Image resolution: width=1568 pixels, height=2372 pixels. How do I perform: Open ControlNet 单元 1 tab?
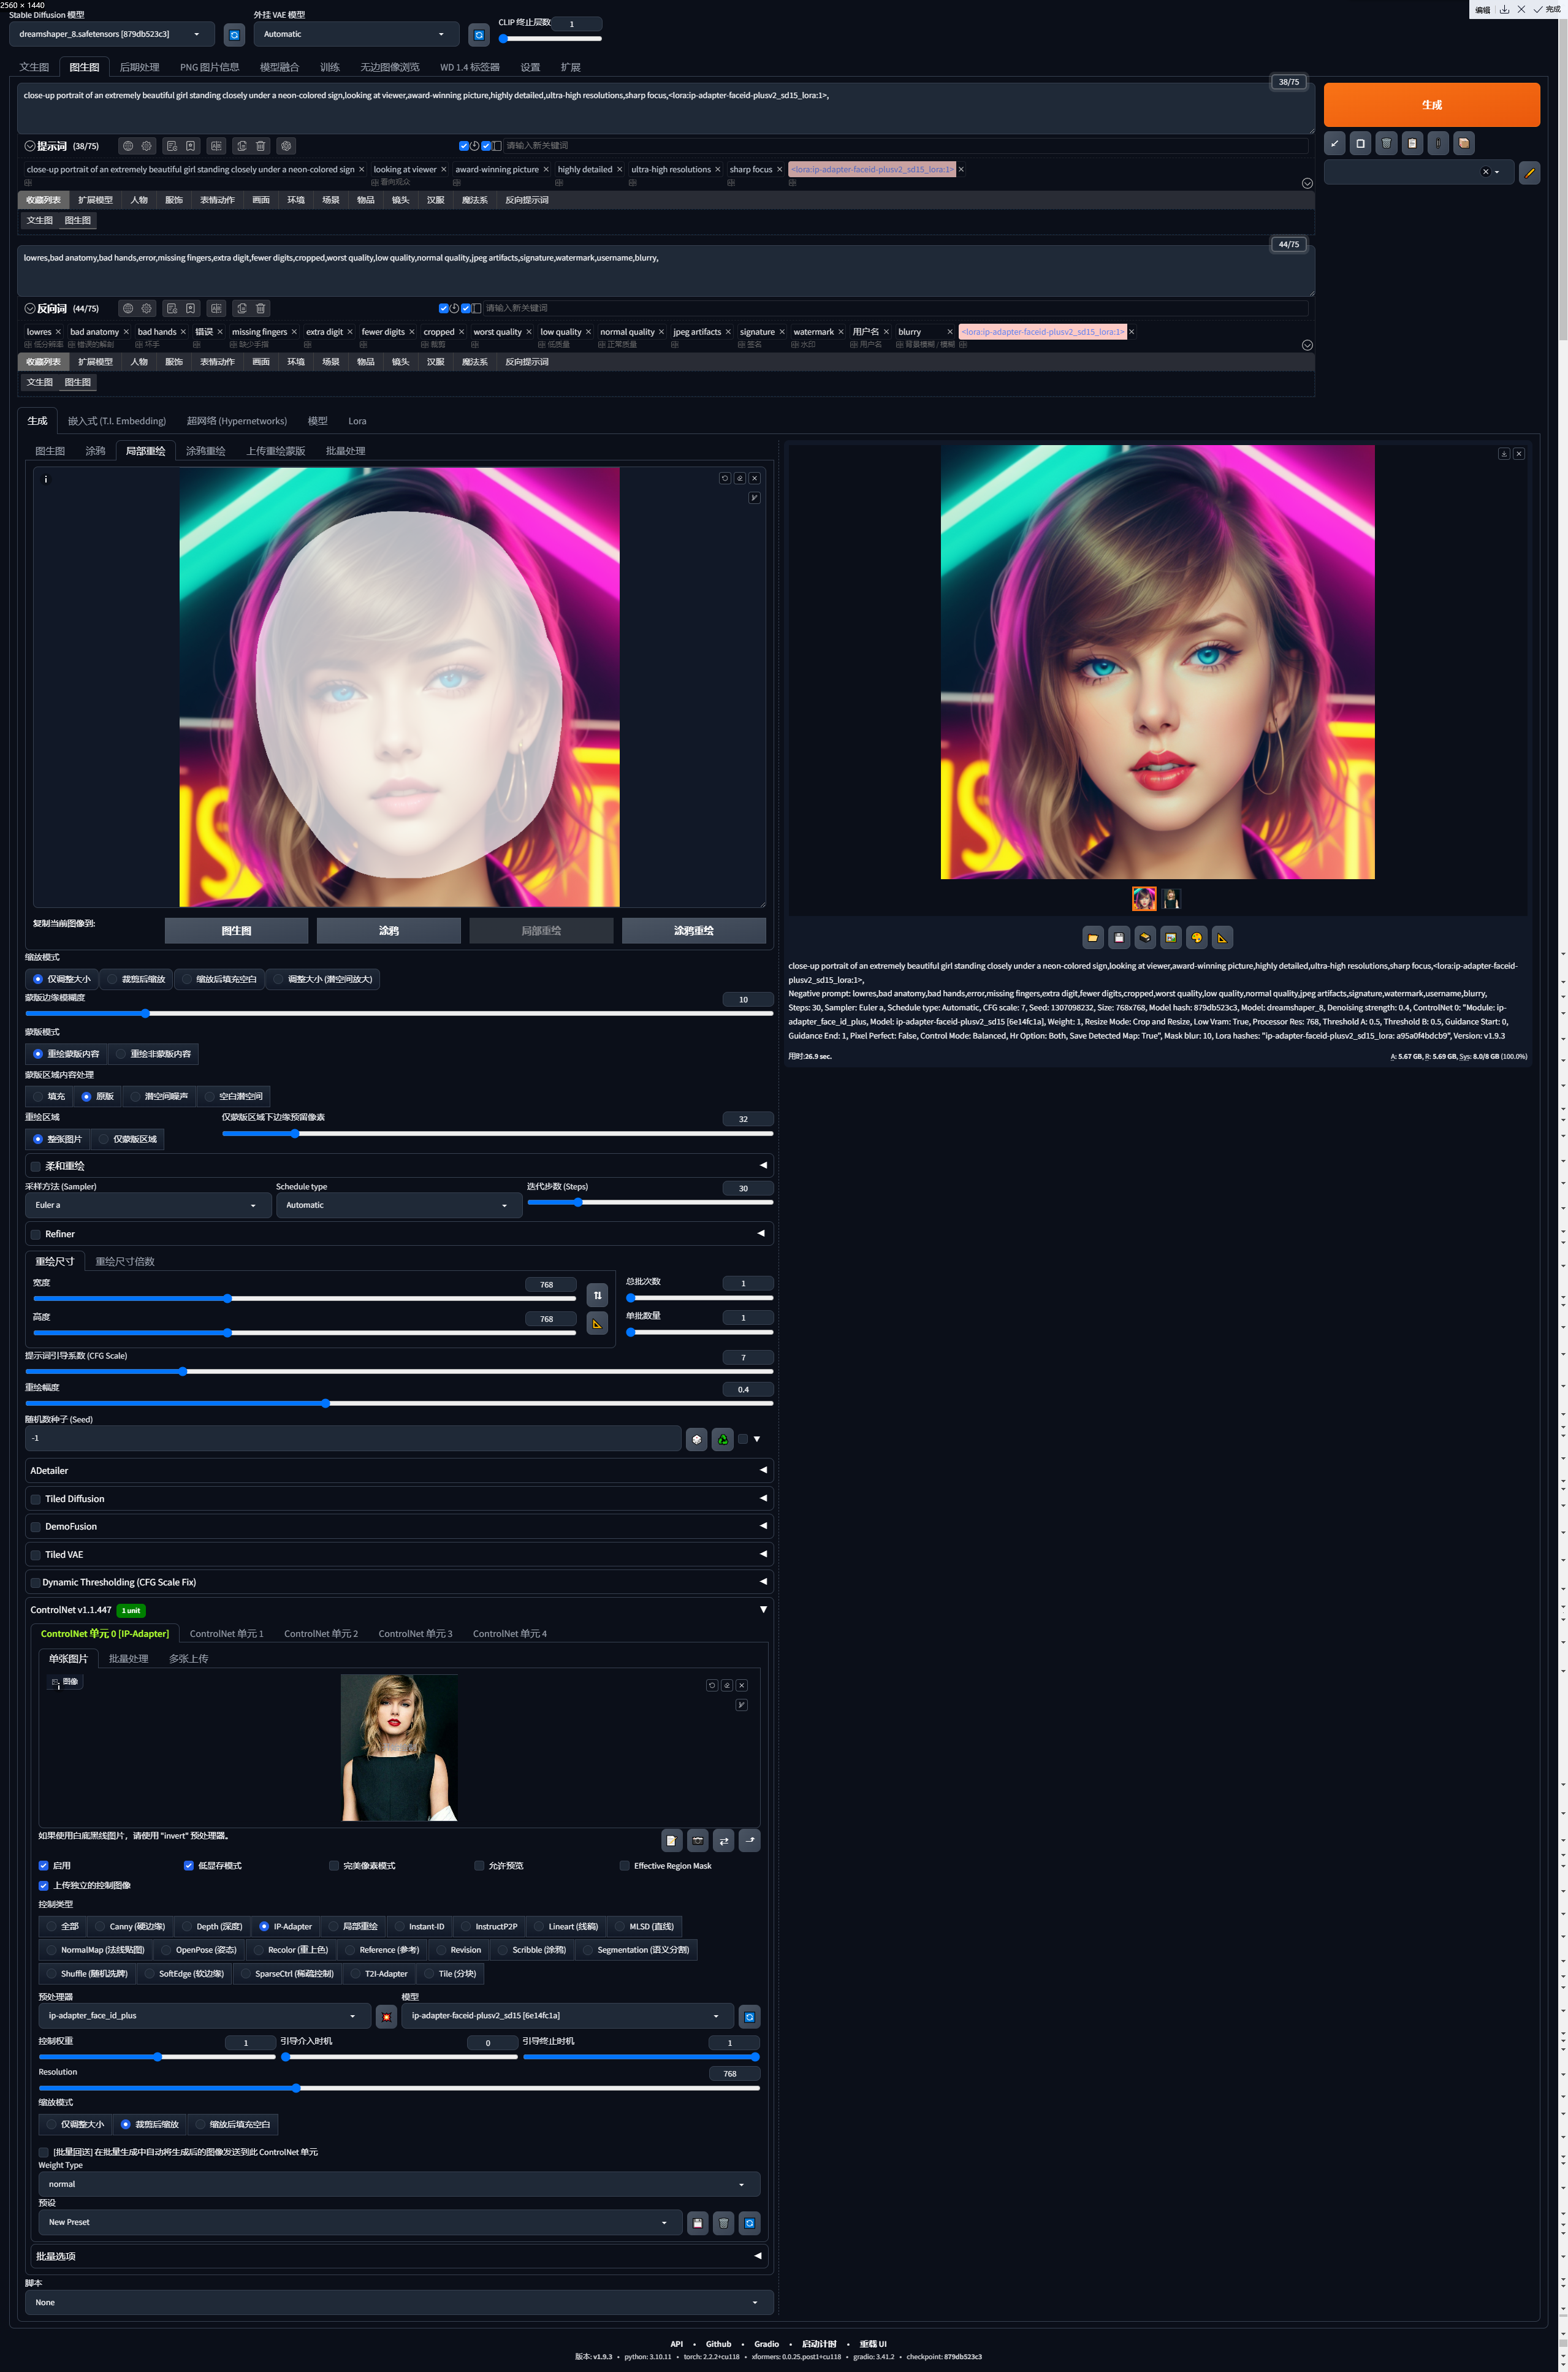(x=226, y=1633)
